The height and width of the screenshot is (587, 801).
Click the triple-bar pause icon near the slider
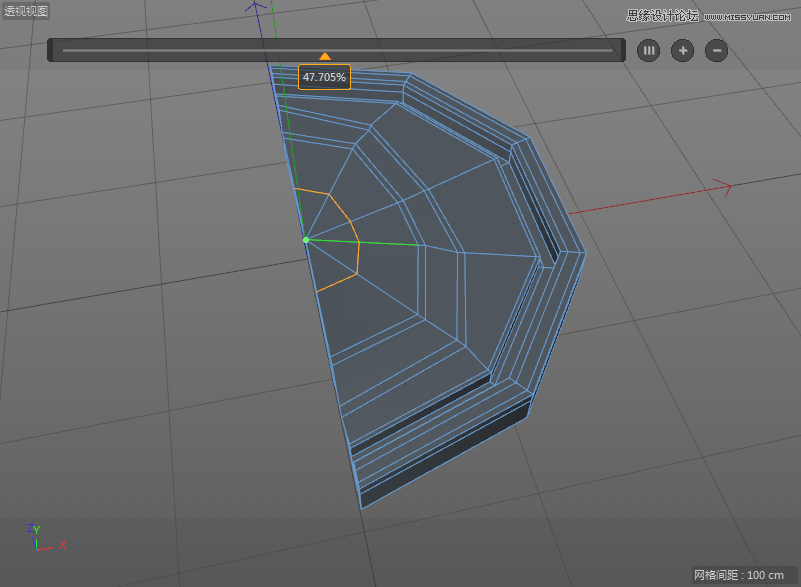(648, 50)
